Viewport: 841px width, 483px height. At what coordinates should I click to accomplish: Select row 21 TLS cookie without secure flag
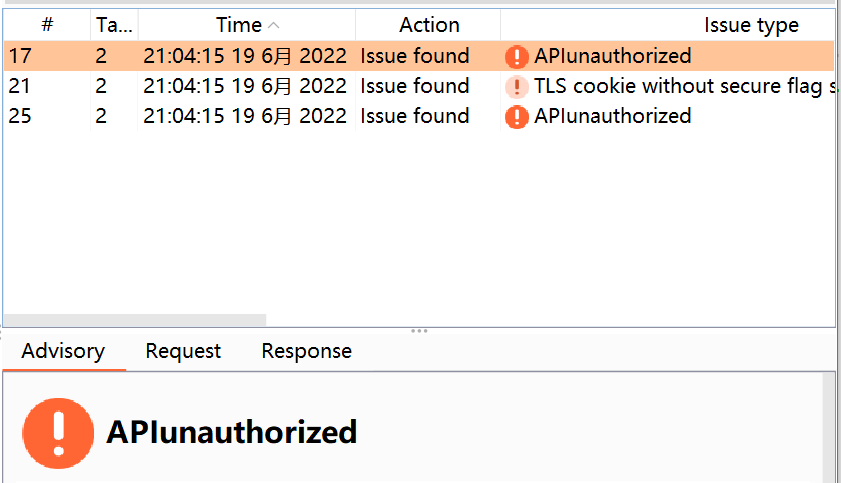419,86
